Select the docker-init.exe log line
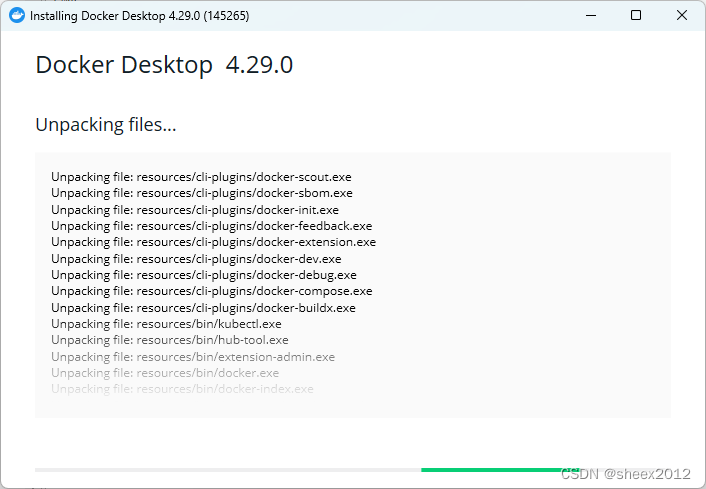The height and width of the screenshot is (489, 706). coord(195,210)
